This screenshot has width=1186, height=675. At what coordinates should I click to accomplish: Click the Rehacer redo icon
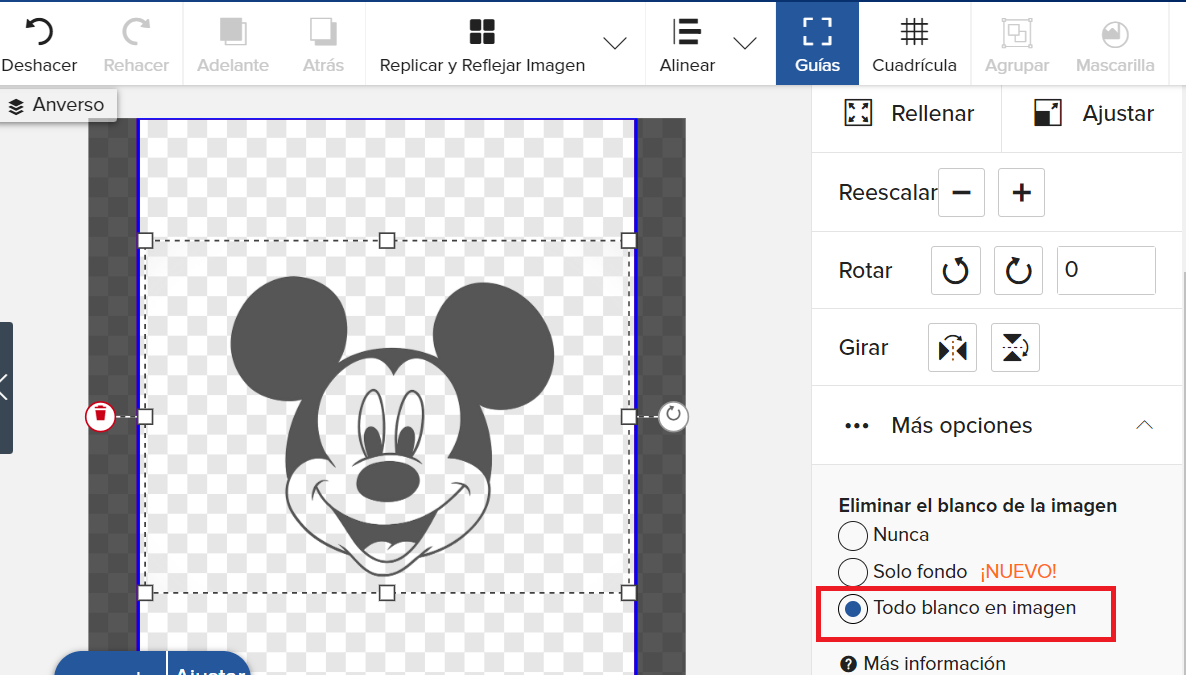pyautogui.click(x=136, y=32)
